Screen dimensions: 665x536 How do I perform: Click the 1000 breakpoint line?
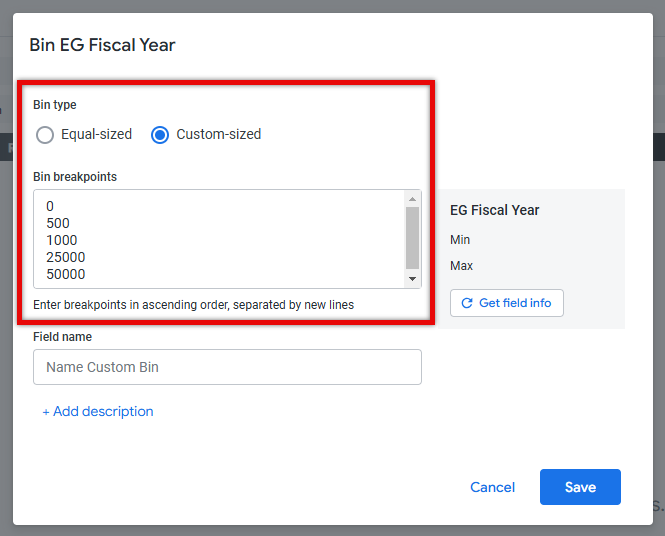(61, 240)
